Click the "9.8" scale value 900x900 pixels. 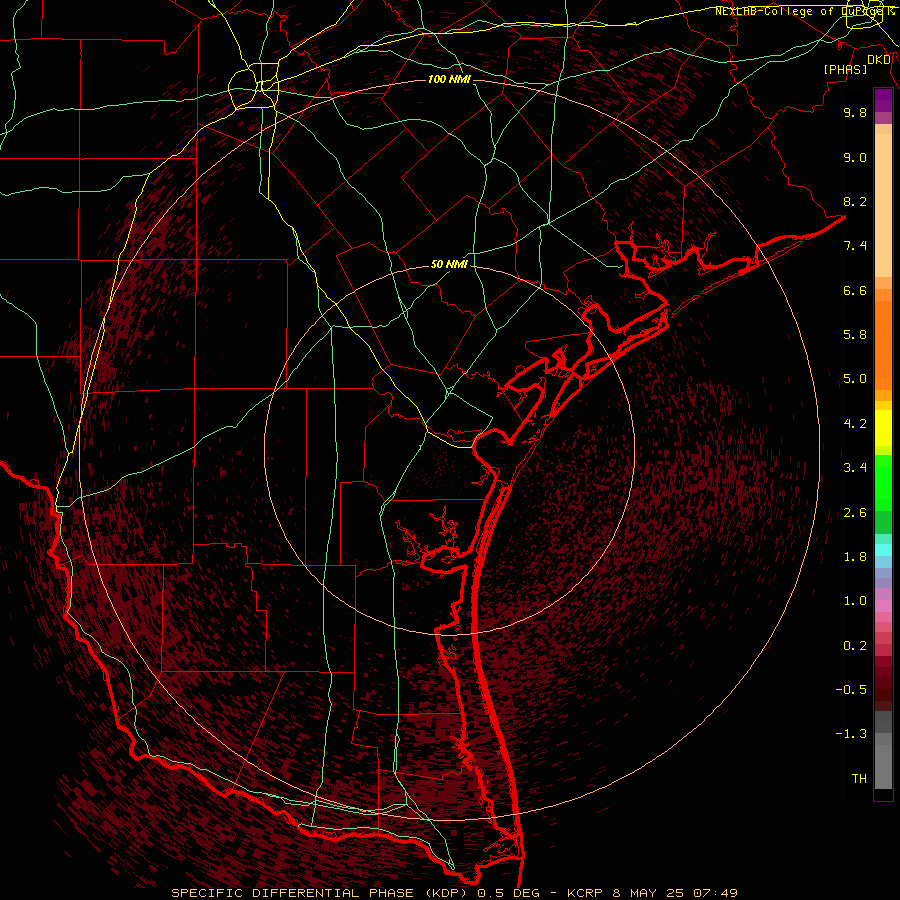click(x=855, y=112)
